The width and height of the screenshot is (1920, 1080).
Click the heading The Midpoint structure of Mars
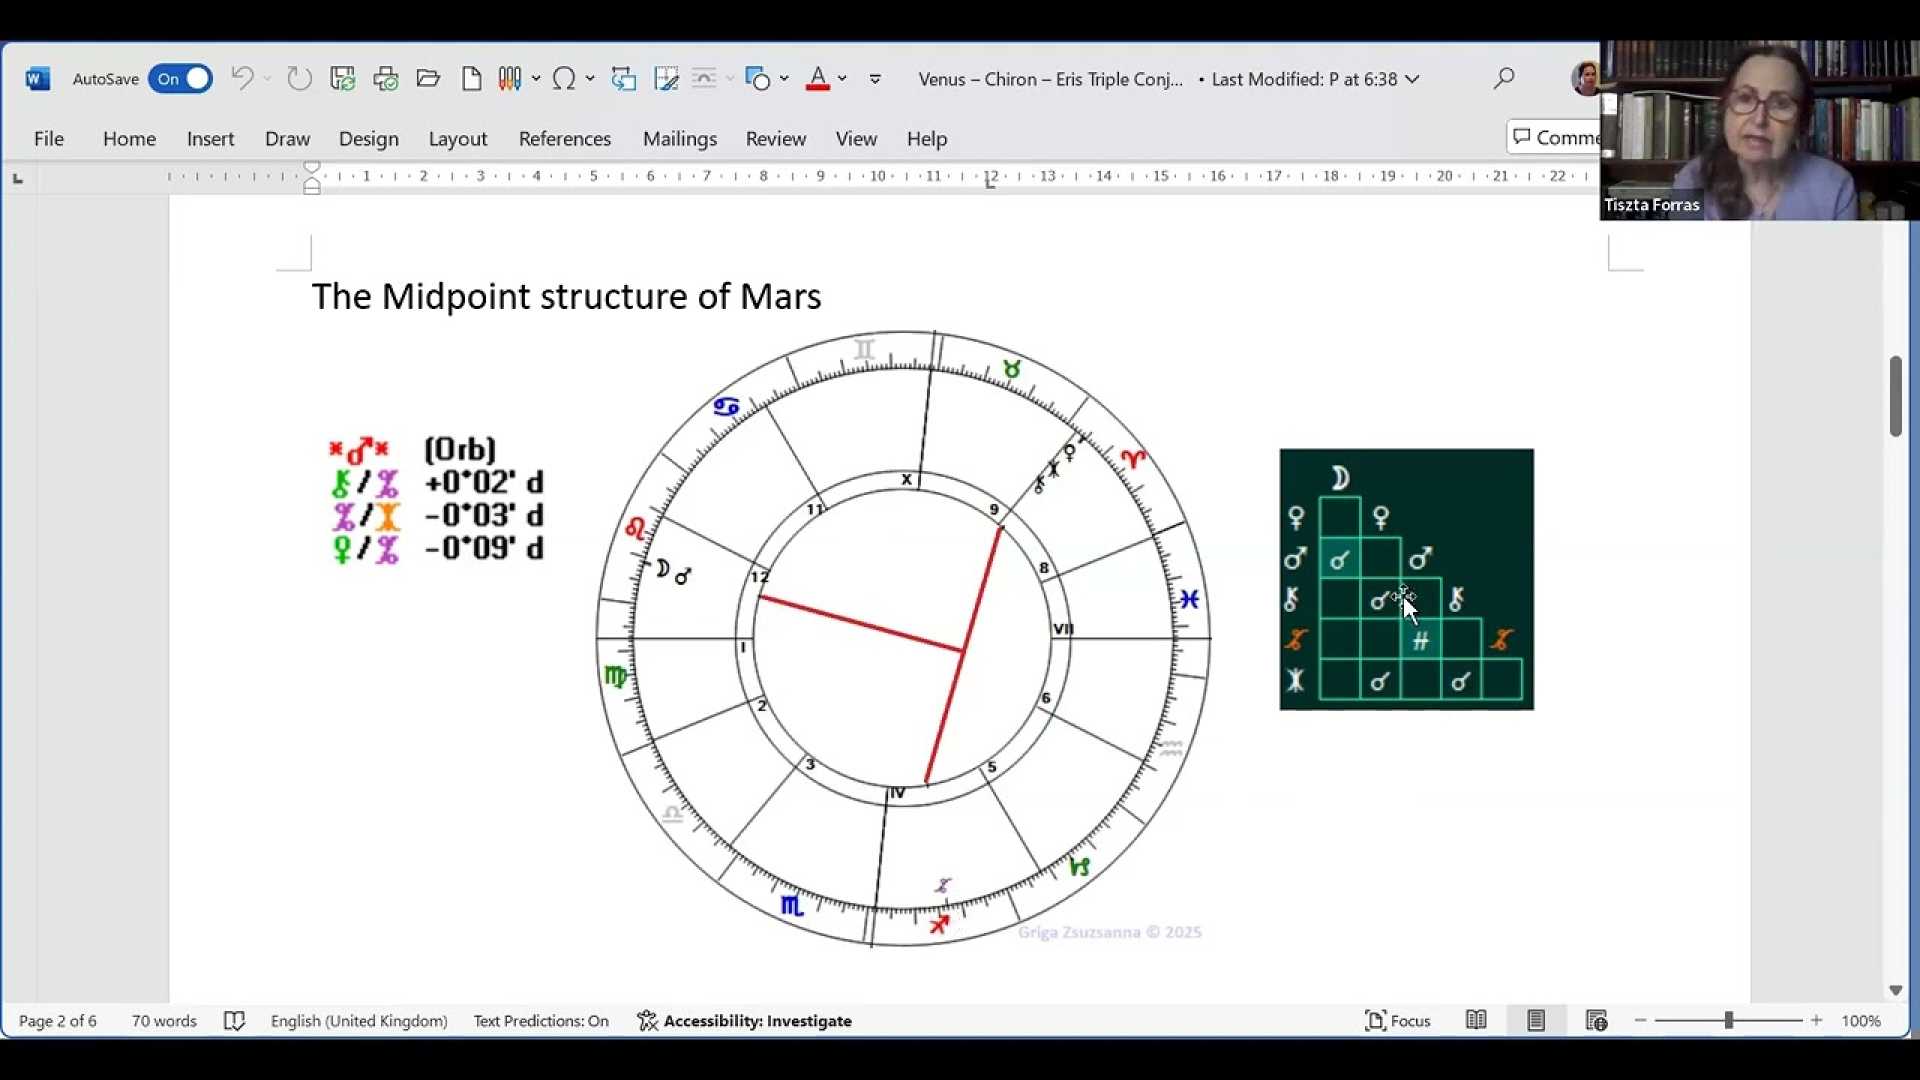pos(566,296)
